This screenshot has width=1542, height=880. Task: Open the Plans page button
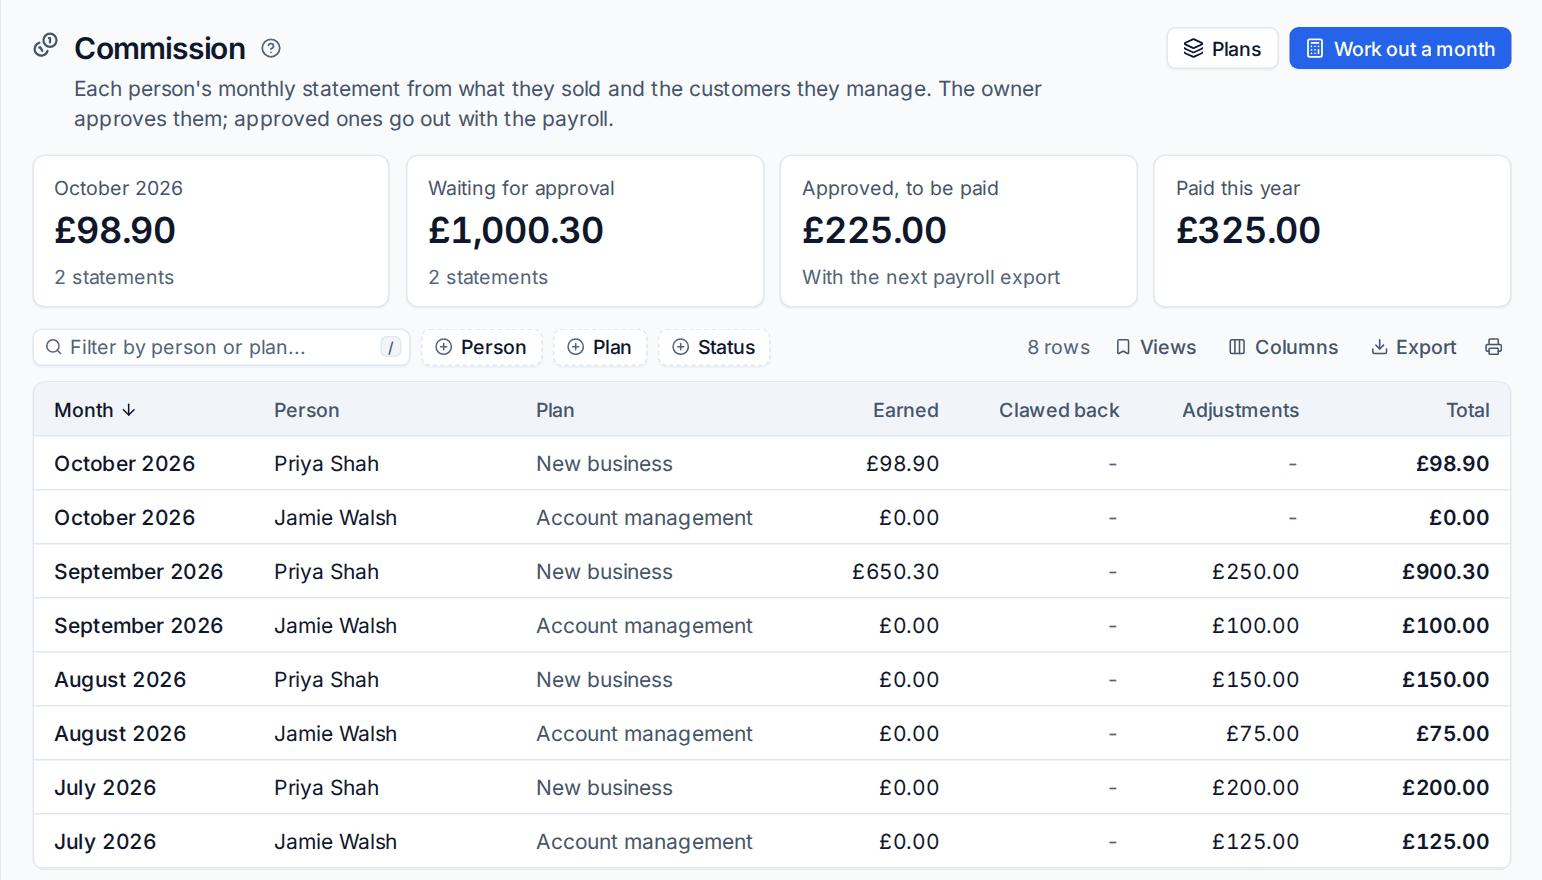click(1222, 48)
